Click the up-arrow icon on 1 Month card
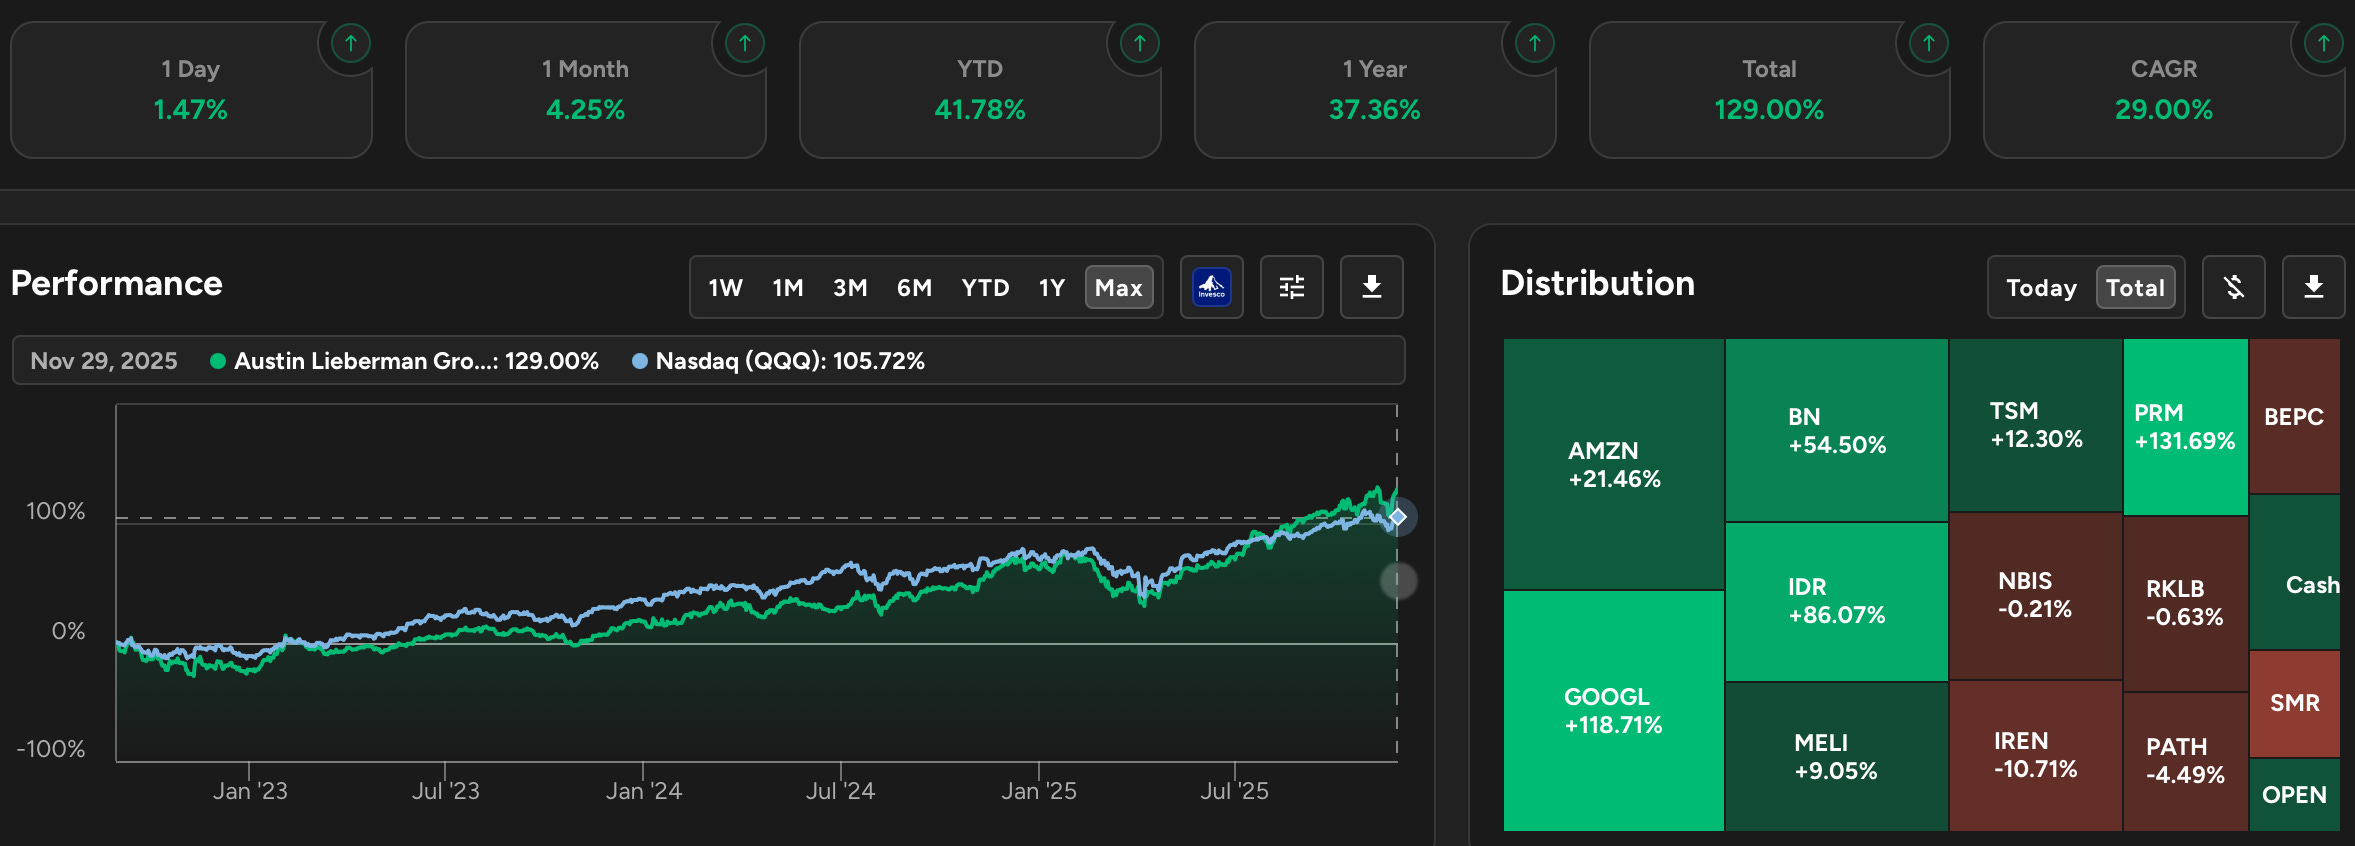The image size is (2355, 846). tap(745, 43)
